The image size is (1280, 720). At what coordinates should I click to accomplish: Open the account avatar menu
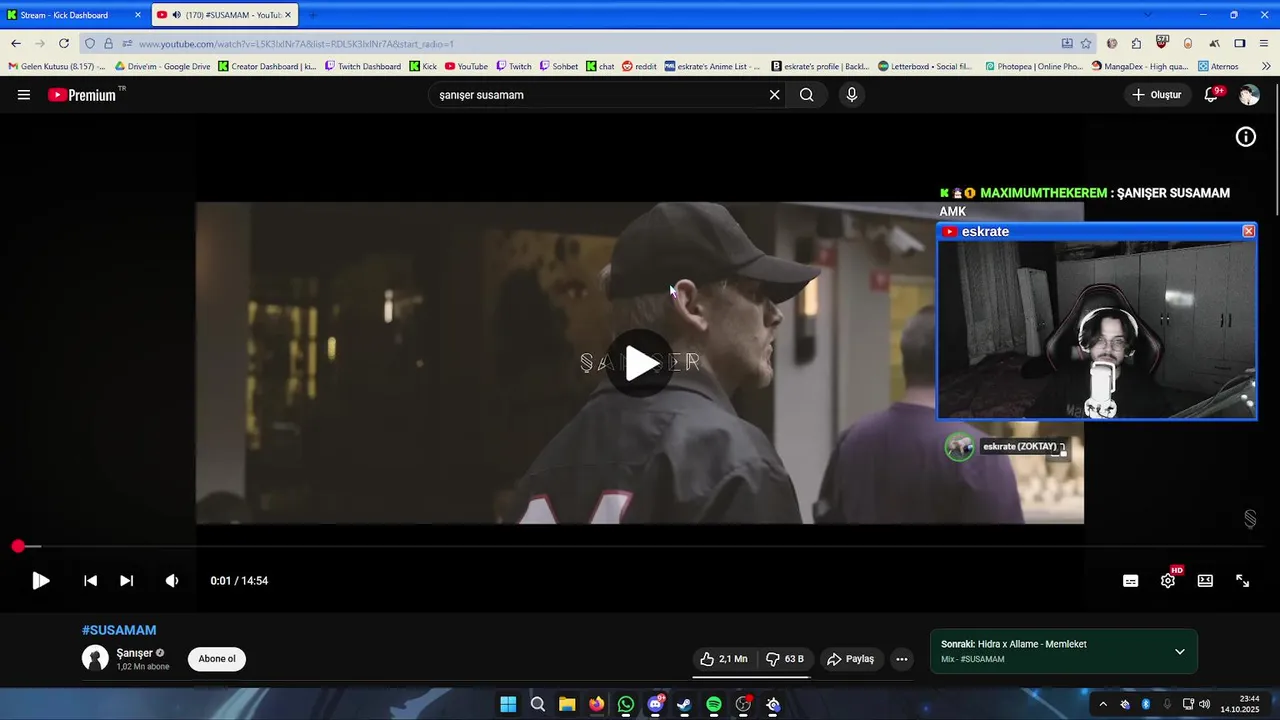1249,95
